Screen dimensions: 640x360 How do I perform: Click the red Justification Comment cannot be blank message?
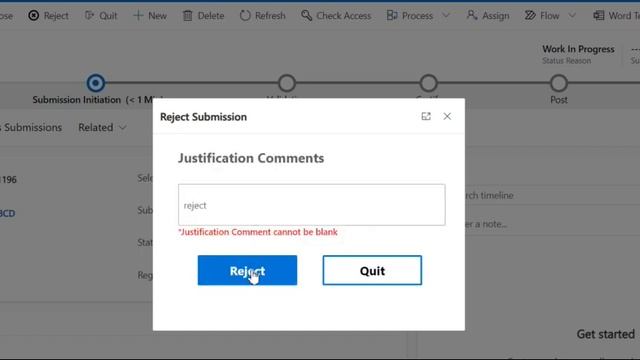pos(258,232)
